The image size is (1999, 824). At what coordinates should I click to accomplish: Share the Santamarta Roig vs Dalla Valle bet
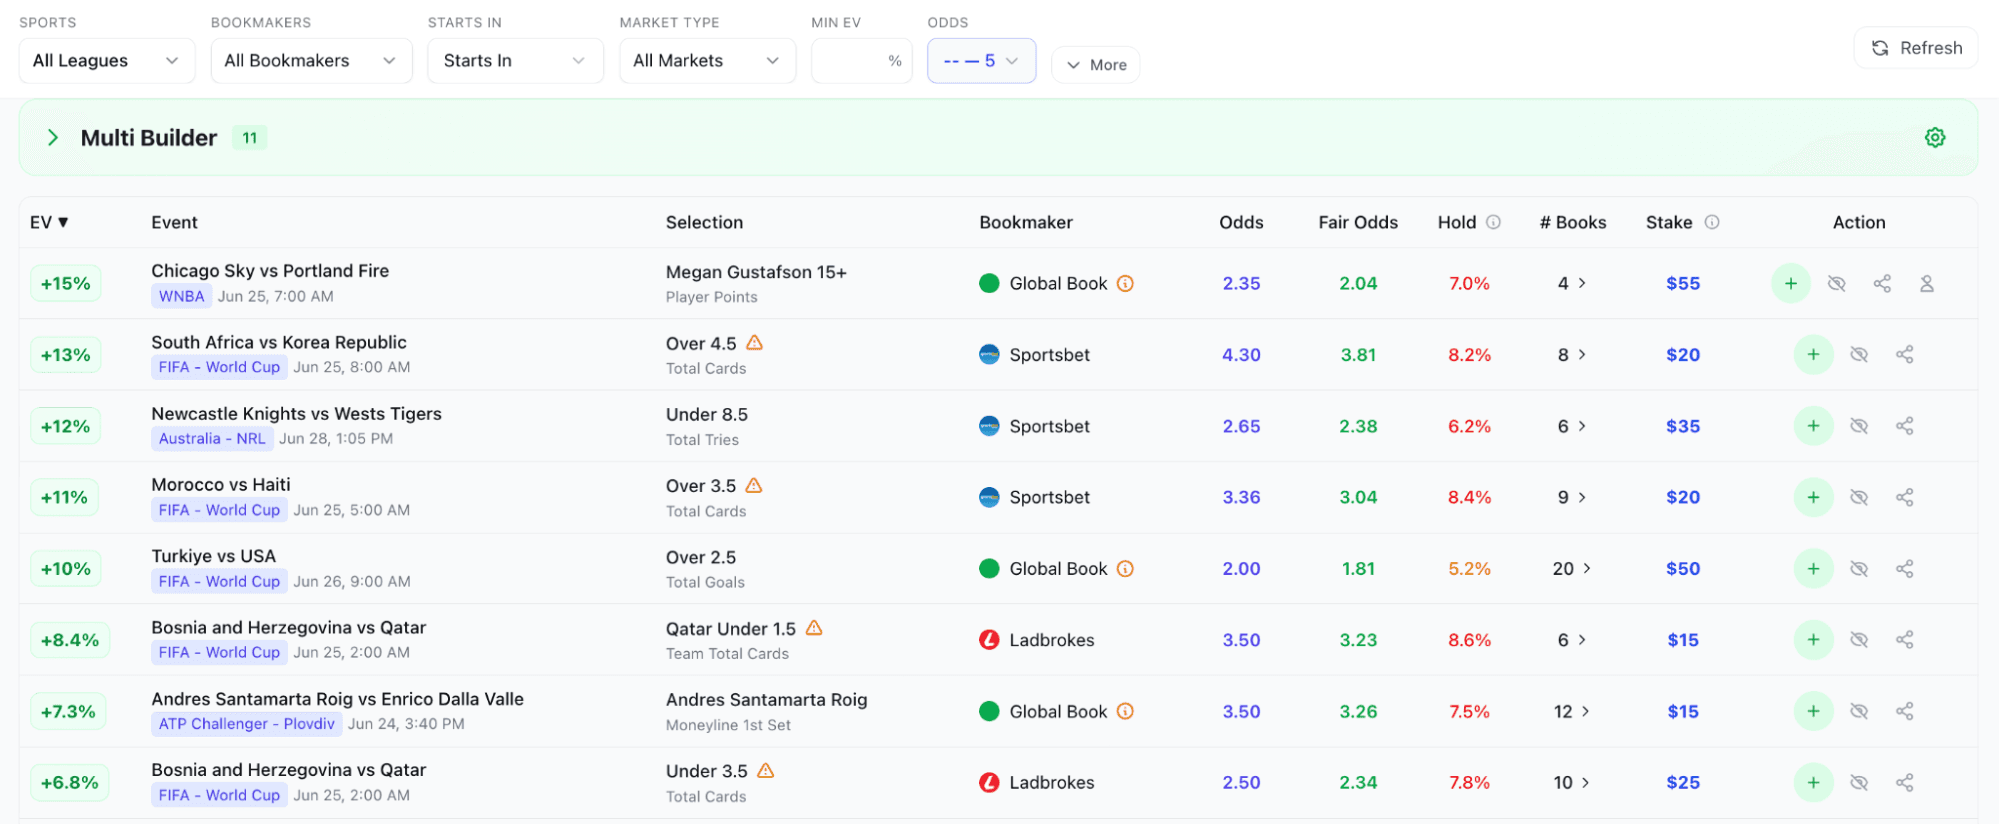[x=1904, y=711]
